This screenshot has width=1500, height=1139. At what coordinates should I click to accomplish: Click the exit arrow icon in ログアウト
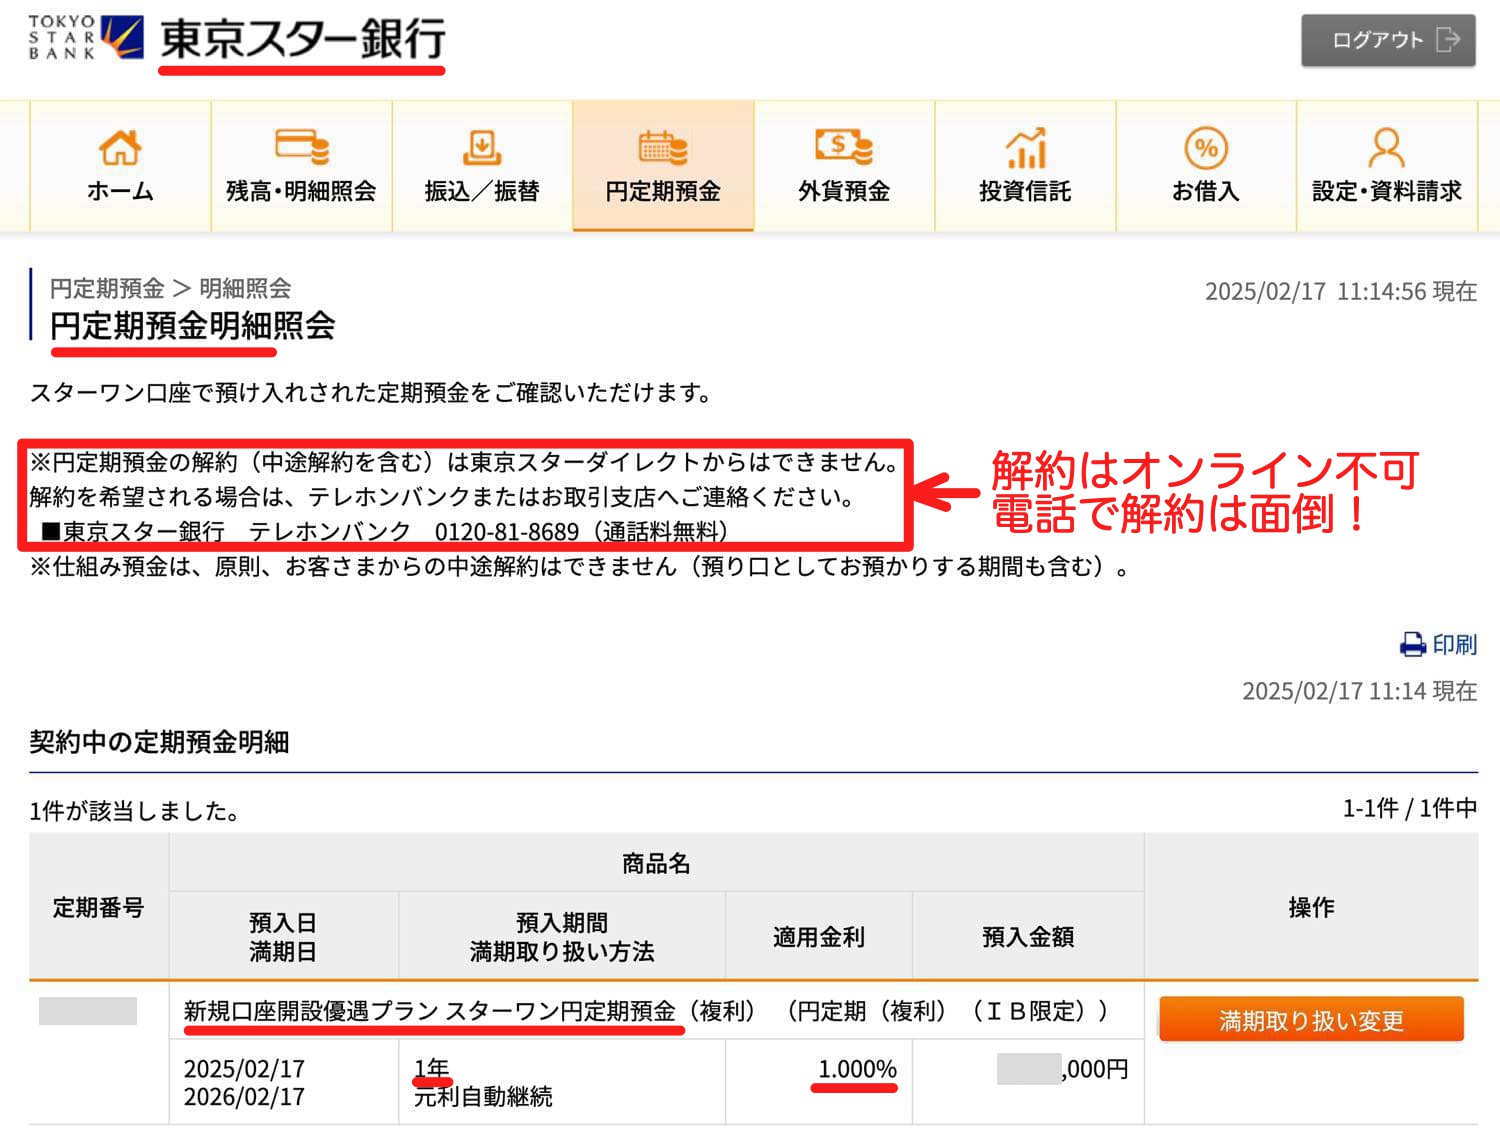click(1448, 40)
